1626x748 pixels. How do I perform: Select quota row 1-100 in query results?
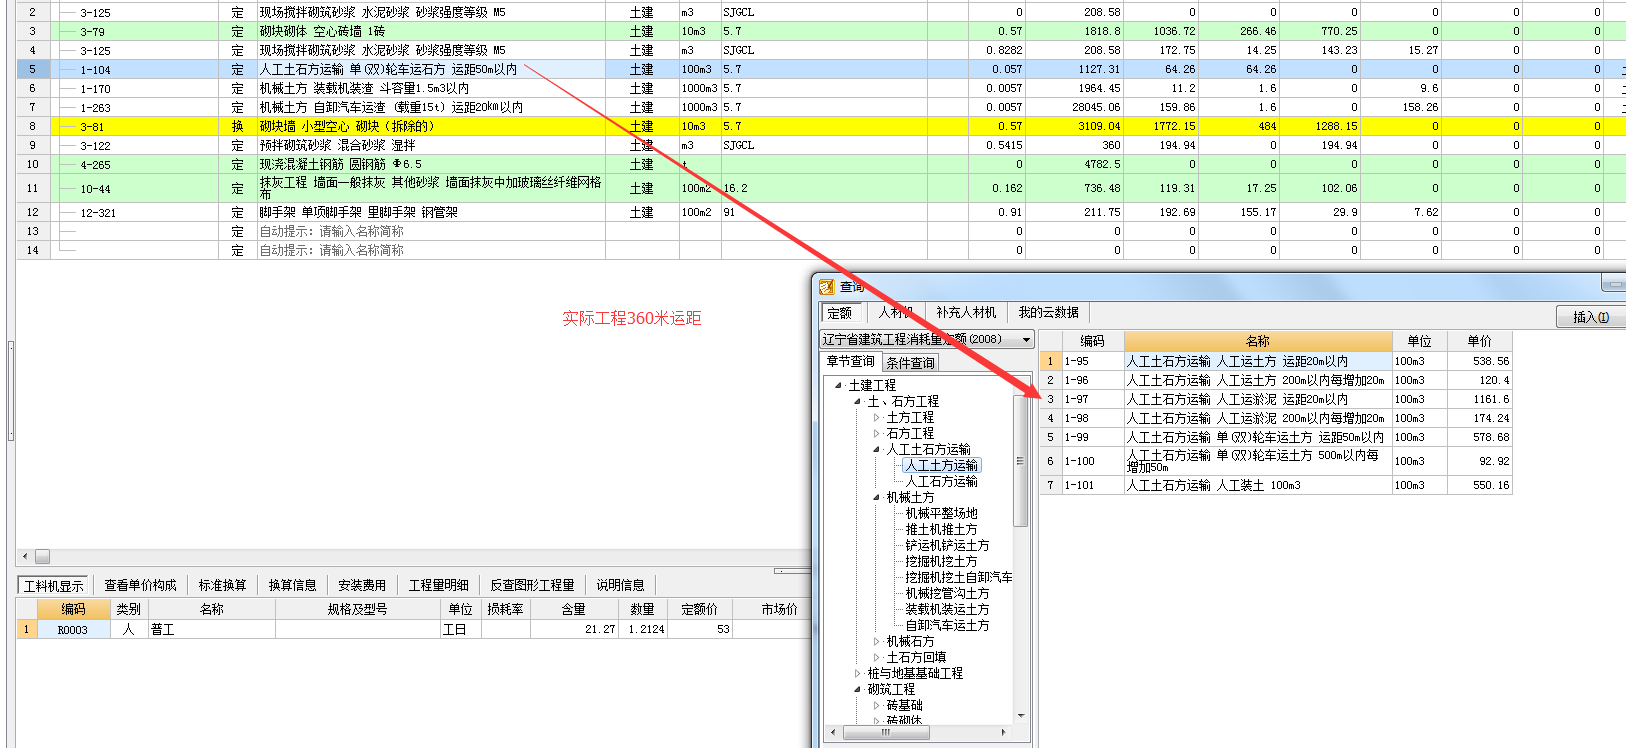coord(1275,461)
